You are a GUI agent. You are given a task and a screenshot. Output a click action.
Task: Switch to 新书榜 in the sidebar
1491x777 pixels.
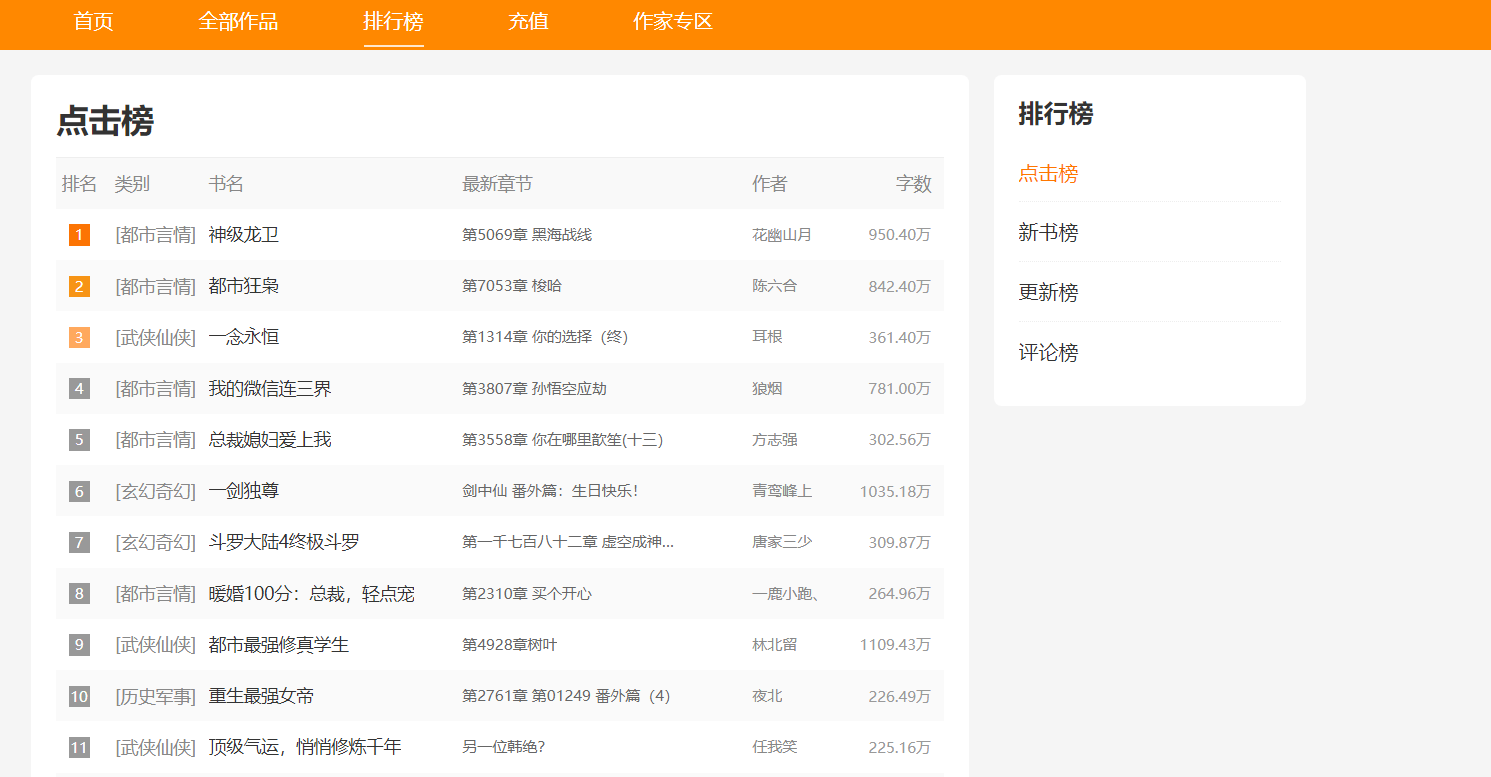(x=1048, y=232)
